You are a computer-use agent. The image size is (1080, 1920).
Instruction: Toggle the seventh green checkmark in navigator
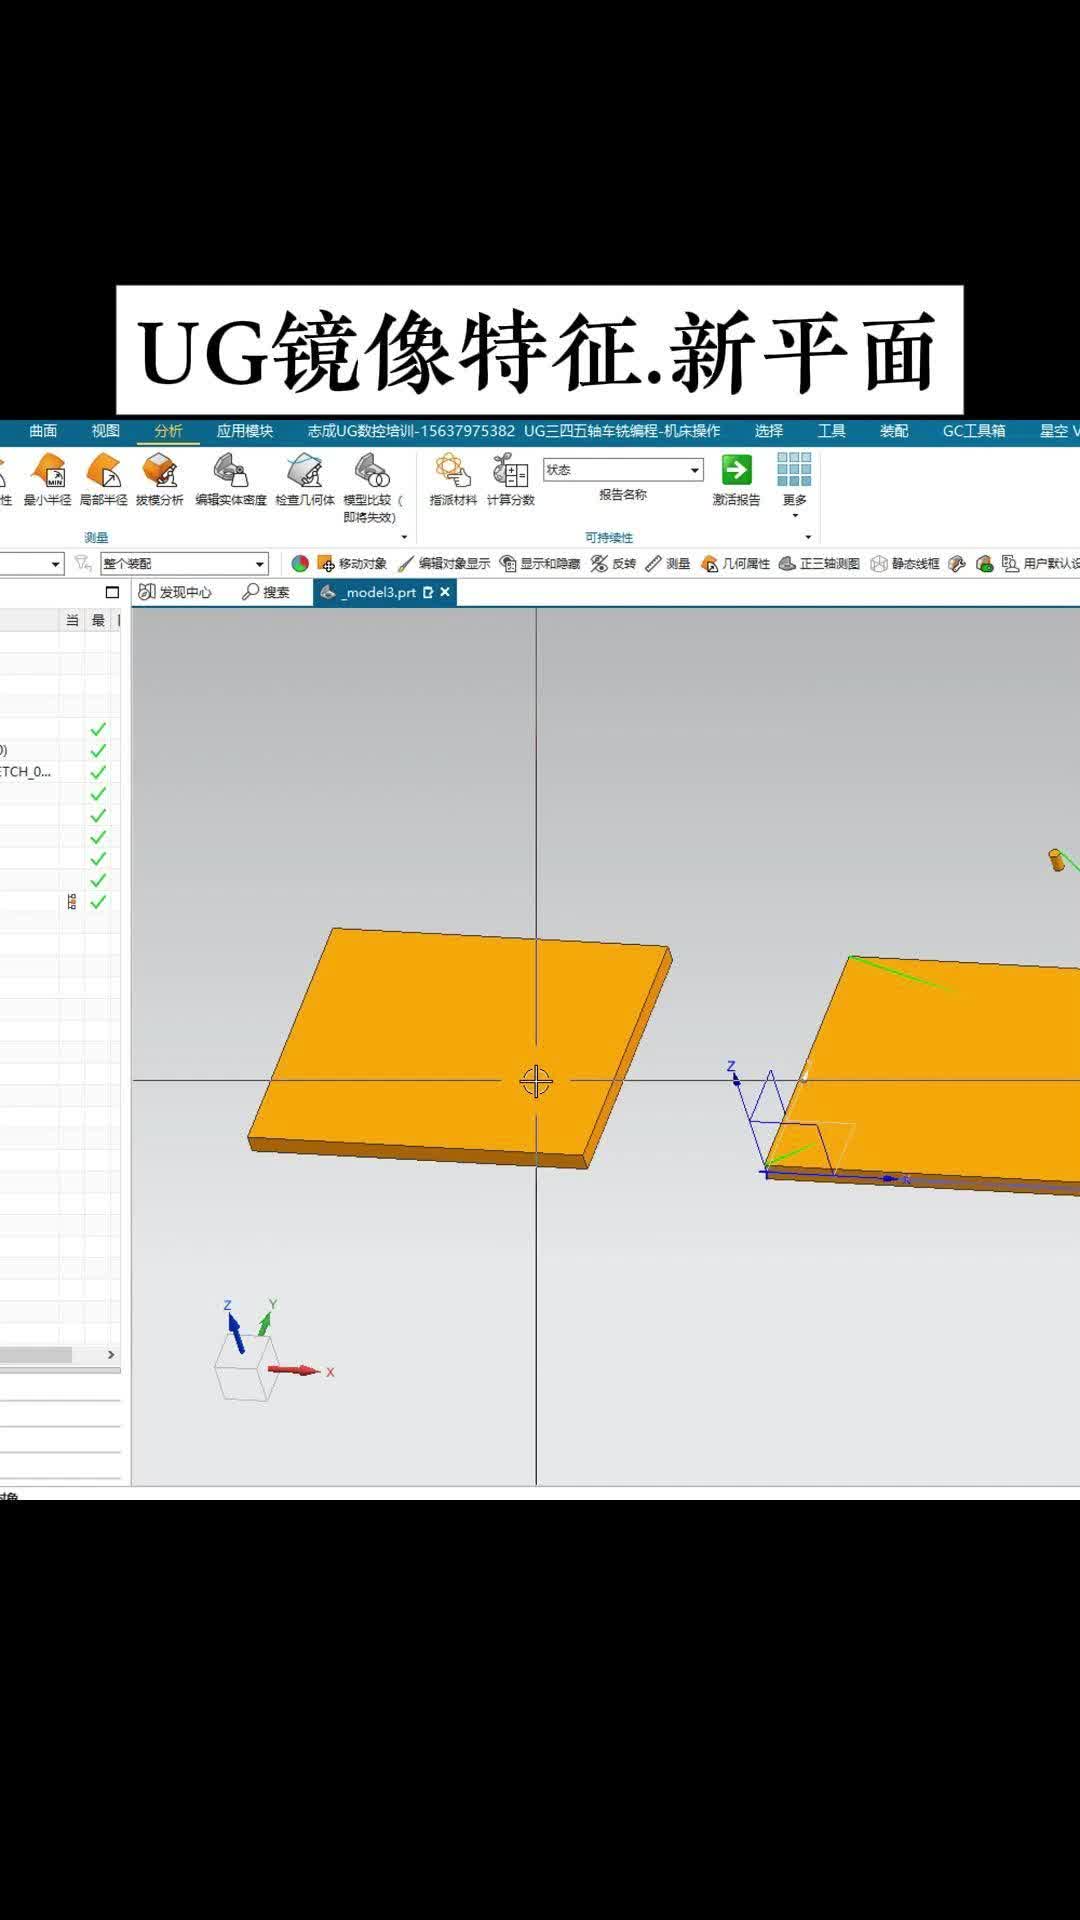[x=98, y=859]
